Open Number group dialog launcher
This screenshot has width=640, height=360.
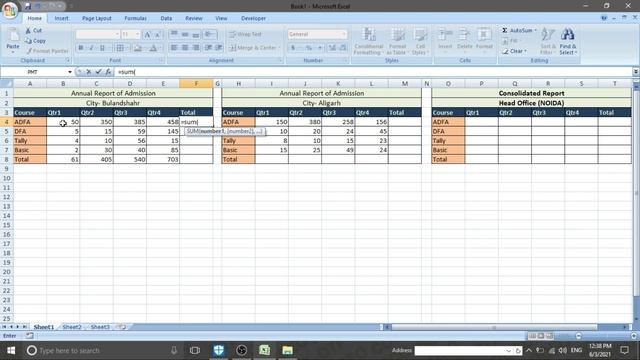click(345, 60)
